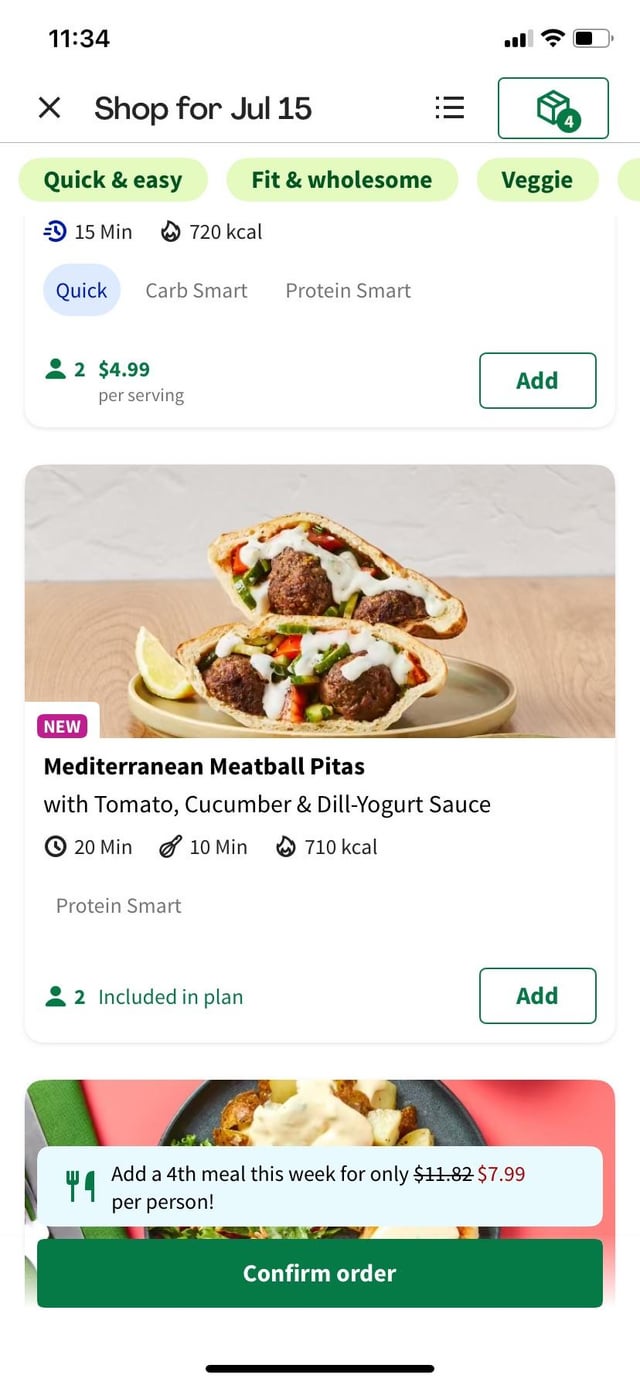Viewport: 640px width, 1385px height.
Task: Tap the Carb Smart tag
Action: [196, 291]
